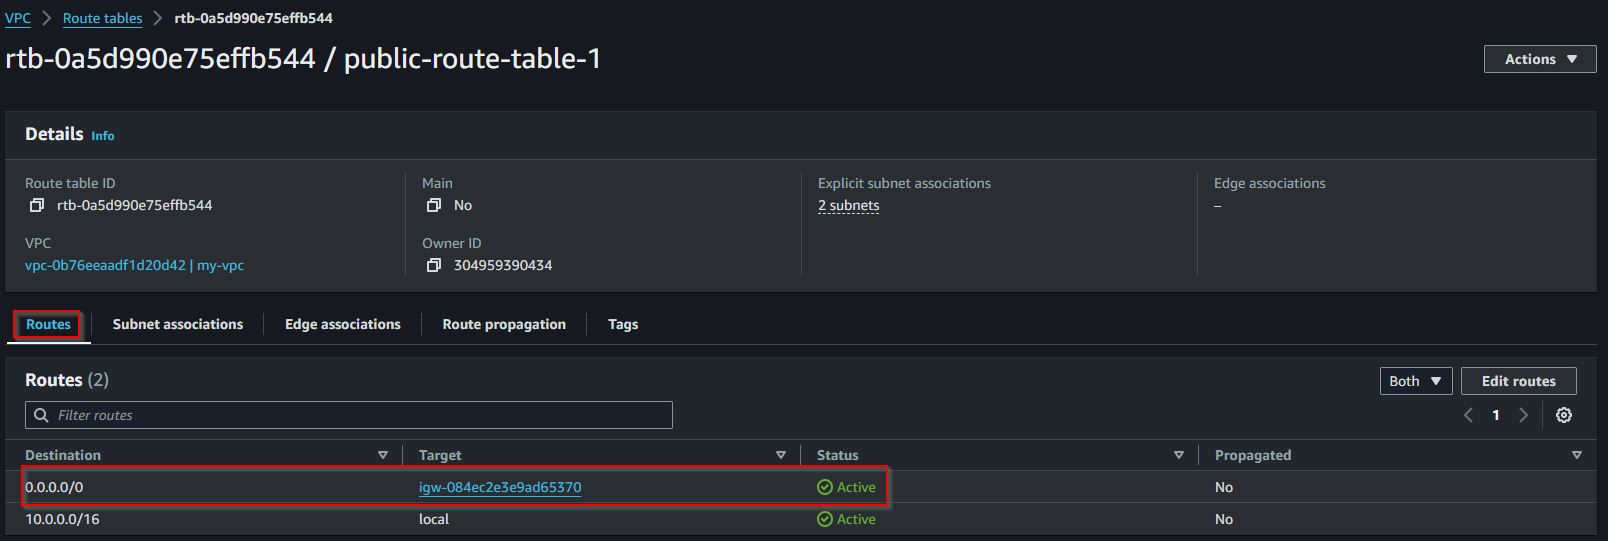Copy the Route table ID value
1608x541 pixels.
(37, 205)
